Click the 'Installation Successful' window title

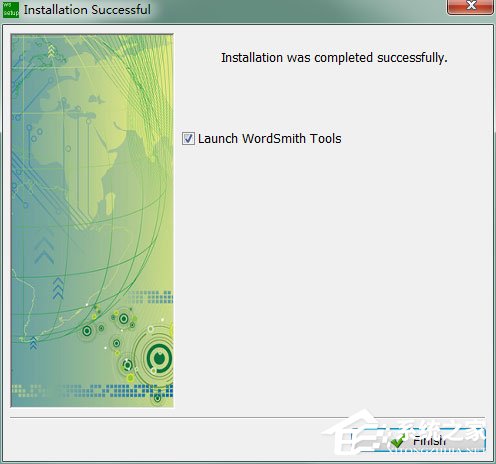click(87, 10)
